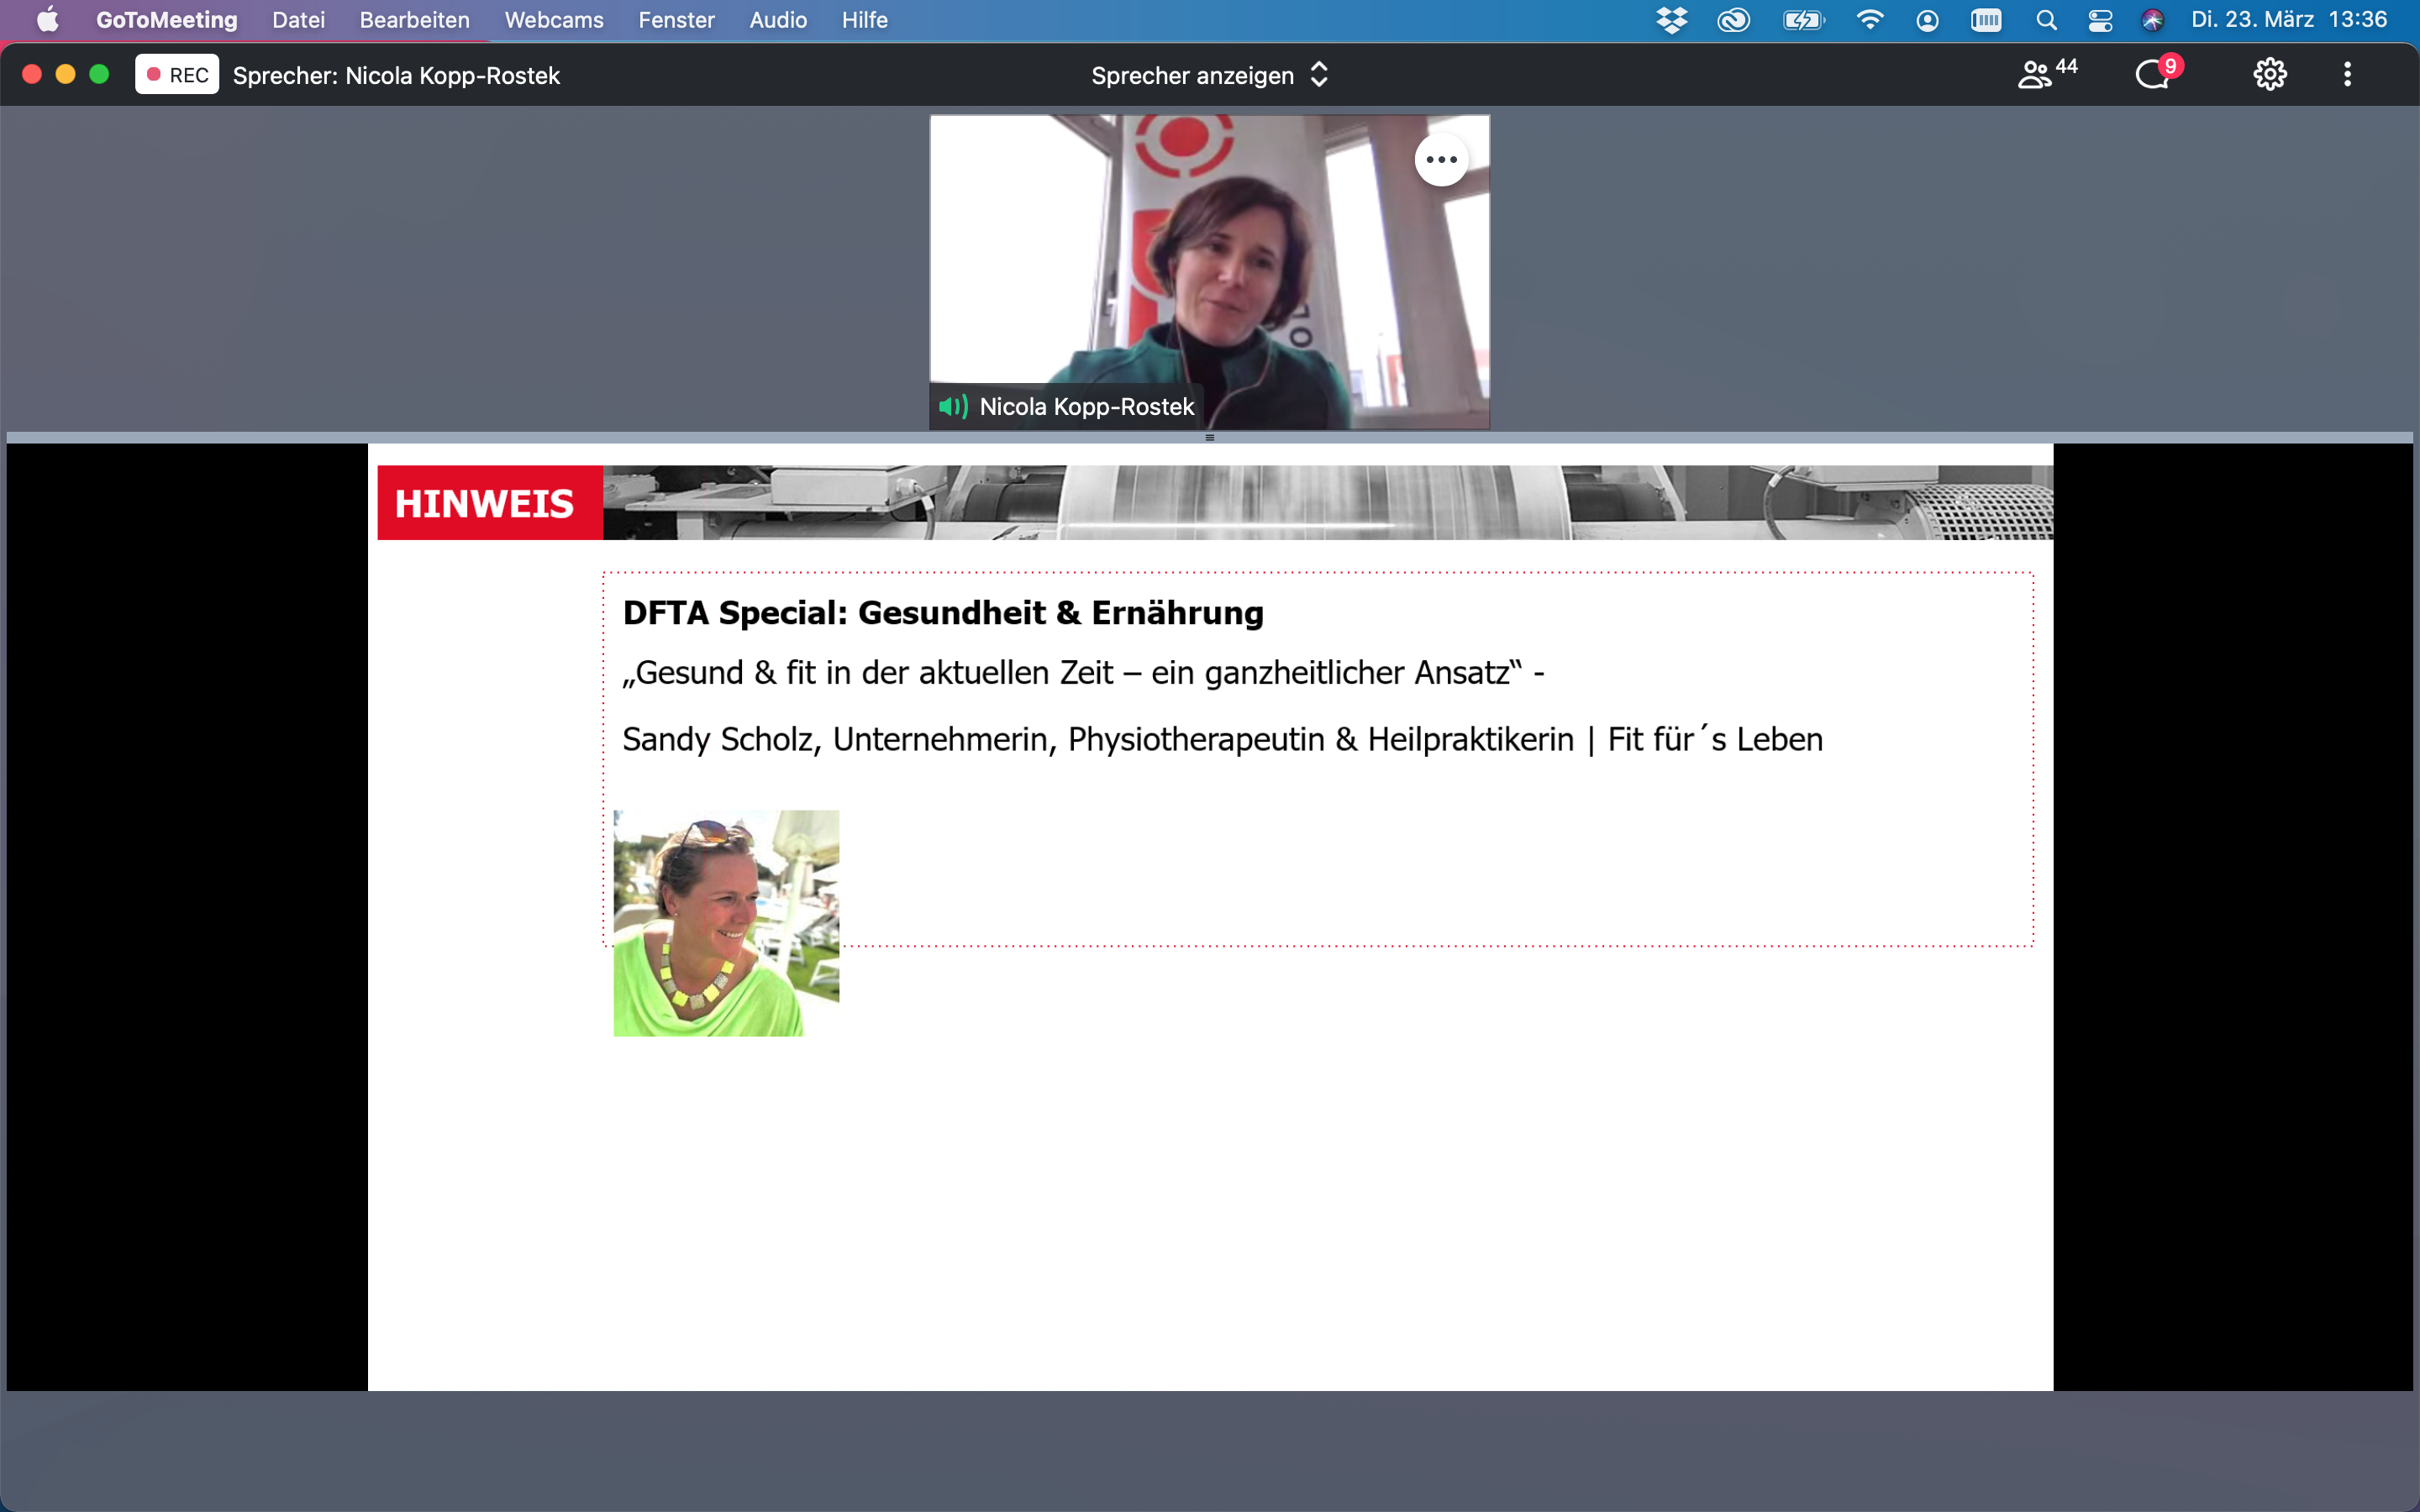Click the date and time Di. 23. März 13:36
Image resolution: width=2420 pixels, height=1512 pixels.
pyautogui.click(x=2289, y=20)
